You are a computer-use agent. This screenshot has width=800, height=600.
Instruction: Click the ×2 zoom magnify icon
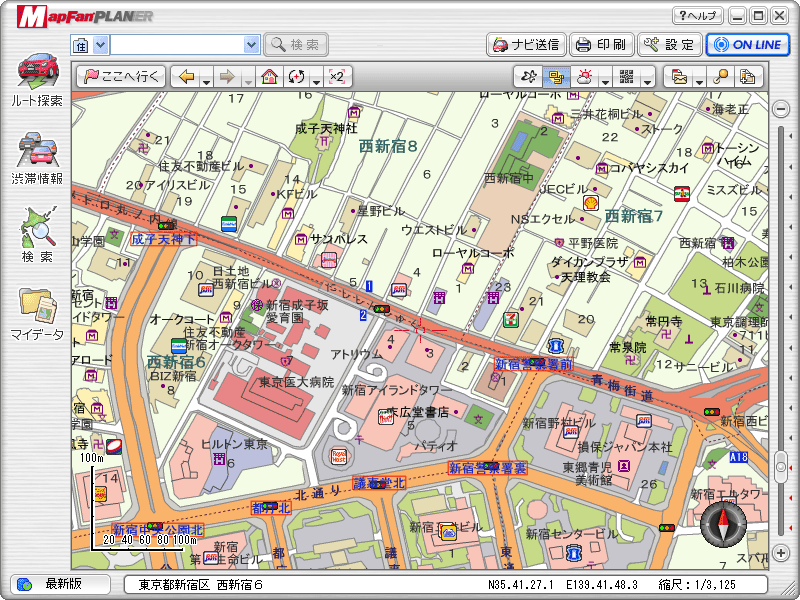click(x=337, y=77)
